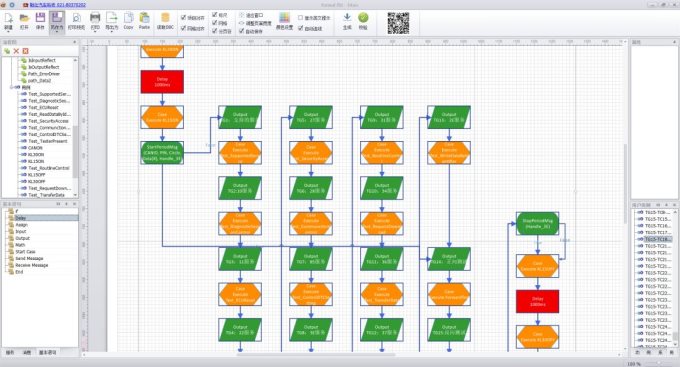The height and width of the screenshot is (367, 680).
Task: Click the blue download arrow icon
Action: coord(347,18)
